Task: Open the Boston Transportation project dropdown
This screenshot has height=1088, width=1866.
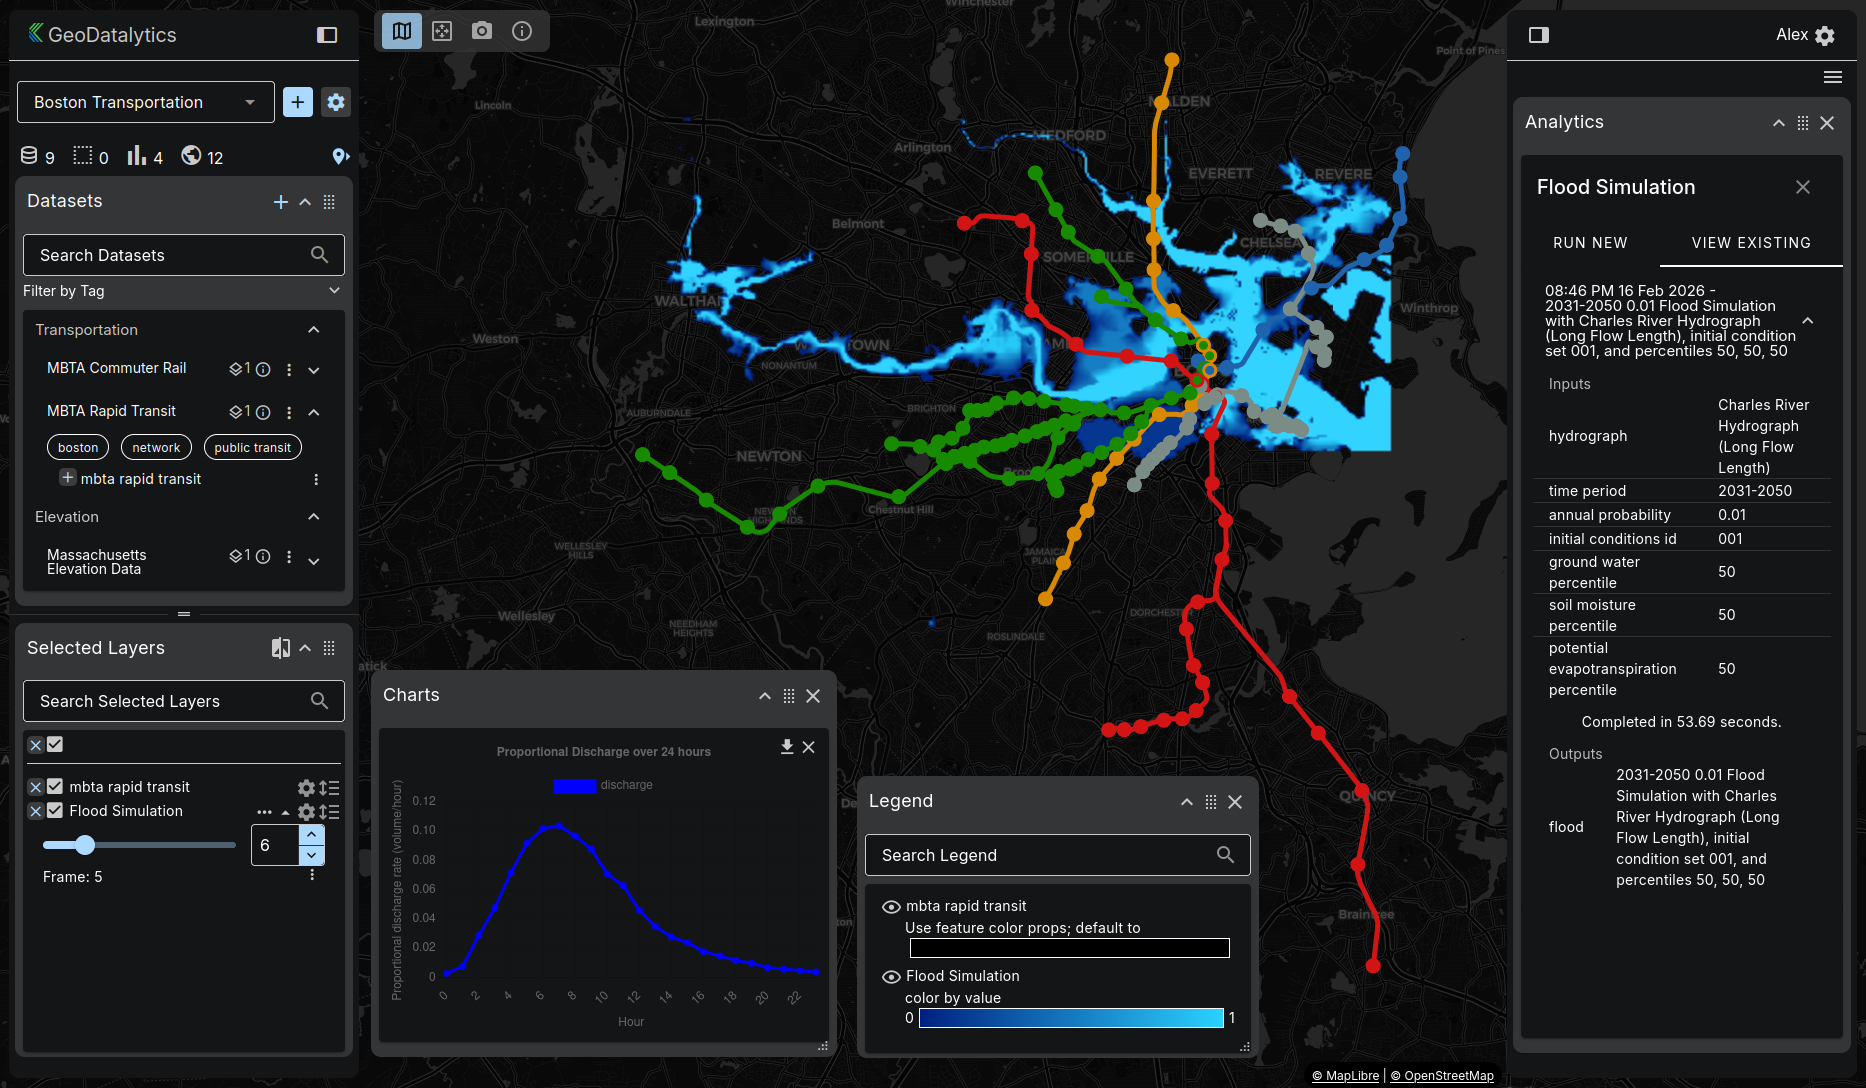Action: [x=146, y=102]
